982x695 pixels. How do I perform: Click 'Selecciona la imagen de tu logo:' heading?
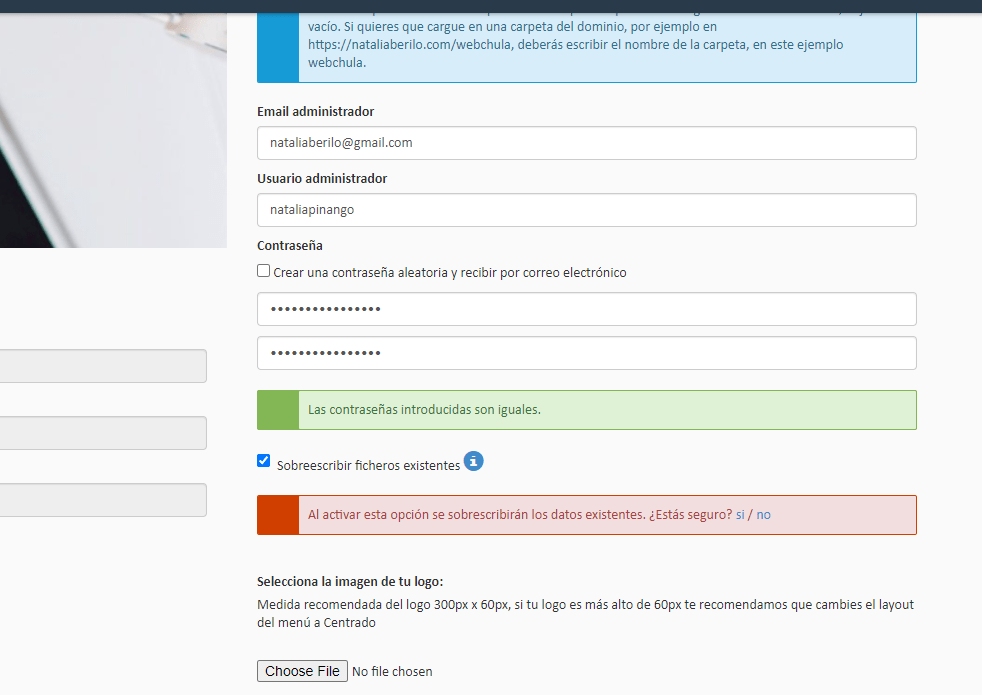pos(350,582)
